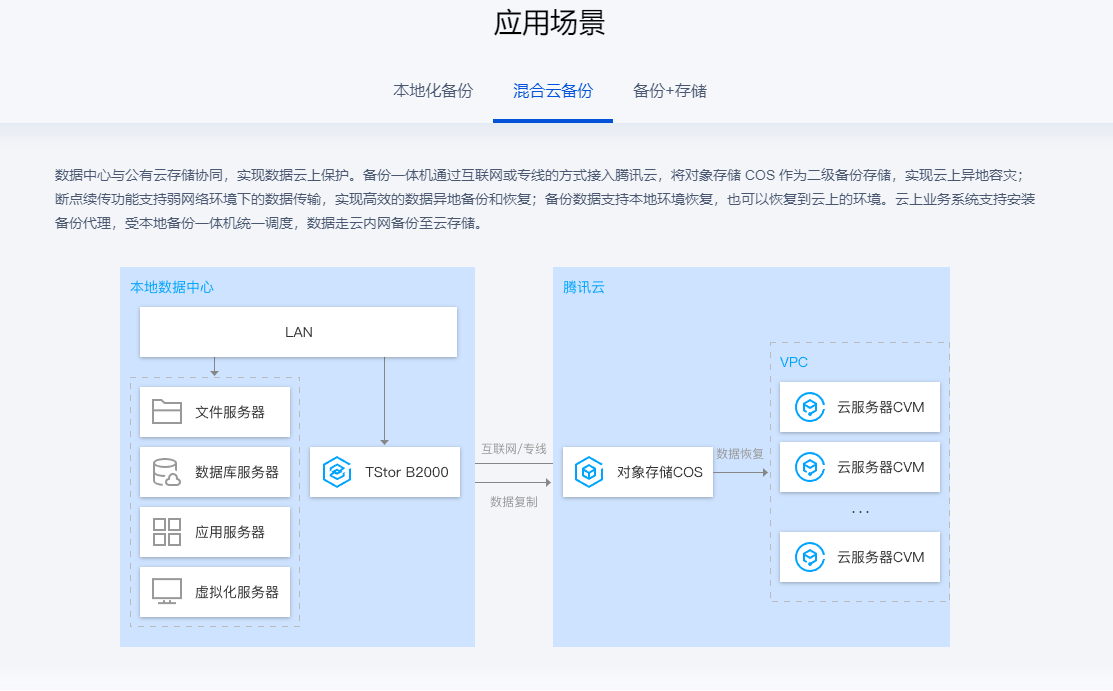Click the 本地数据中心 label
Screen dimensions: 1113x691
[172, 287]
